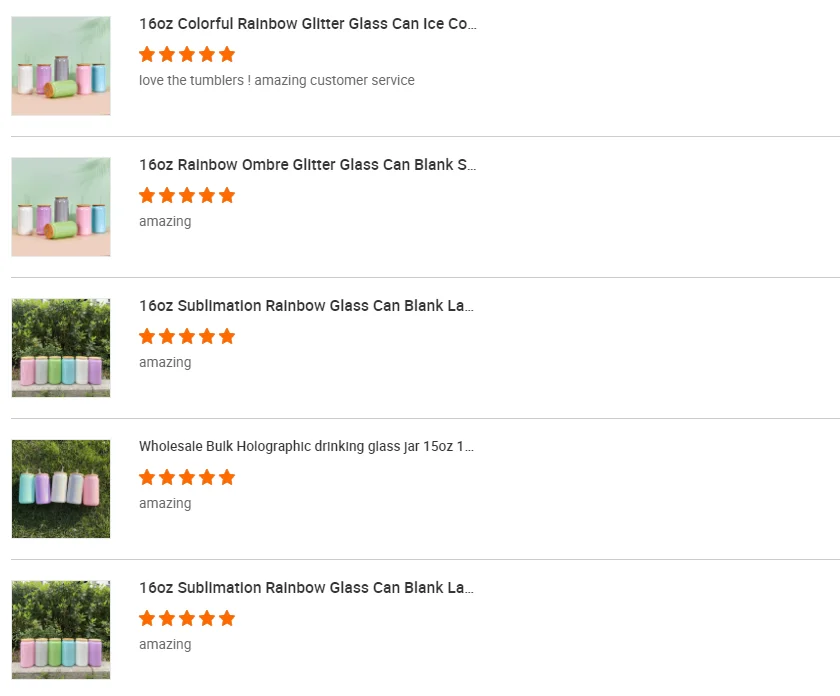Open the Rainbow Ombre Glitter Glass Can thumbnail
This screenshot has width=840, height=696.
point(61,207)
